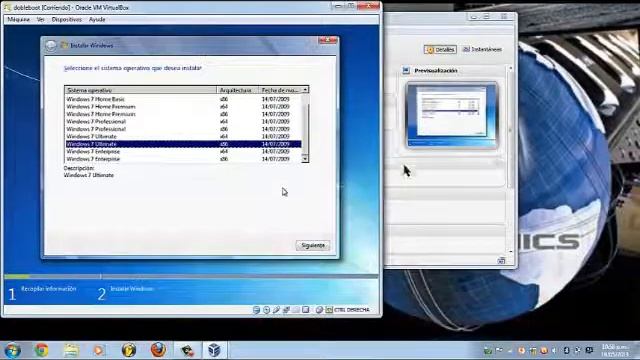Click the Siguiente button

click(313, 245)
